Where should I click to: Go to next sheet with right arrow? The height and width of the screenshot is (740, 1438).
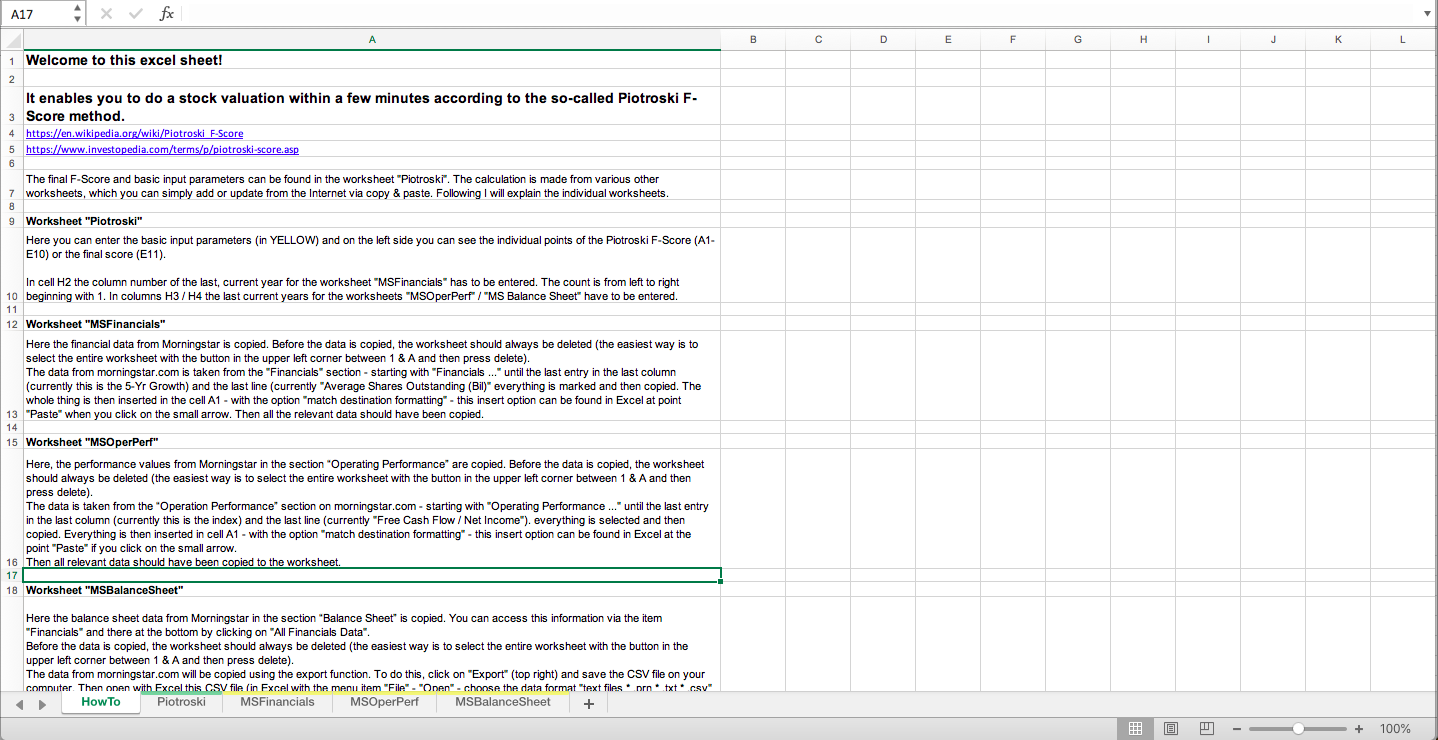(42, 704)
